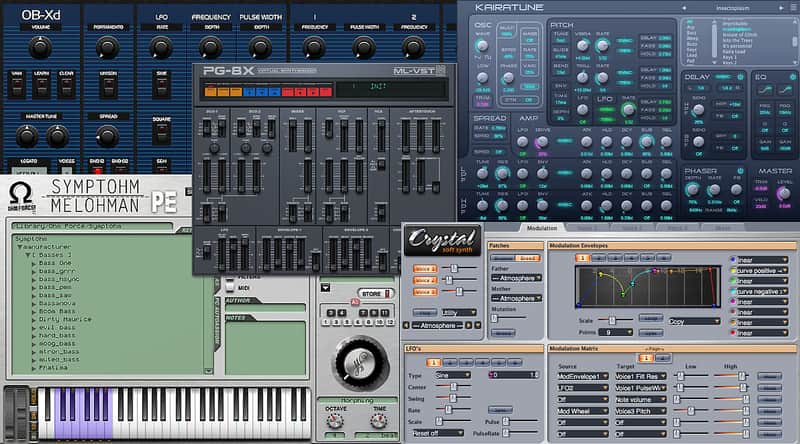Screen dimensions: 800x444
Task: Select first EQ curve shape icon in Kairatune
Action: coord(765,90)
